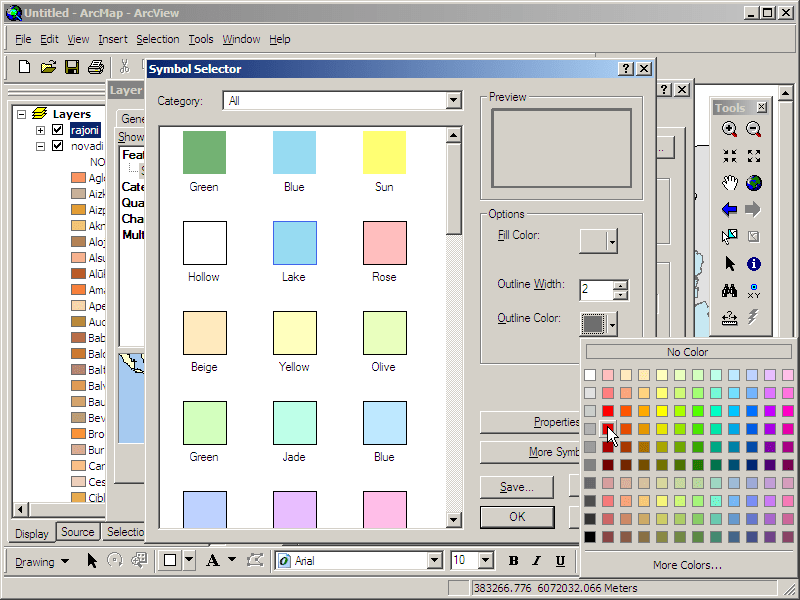
Task: Open the Insert menu
Action: 113,39
